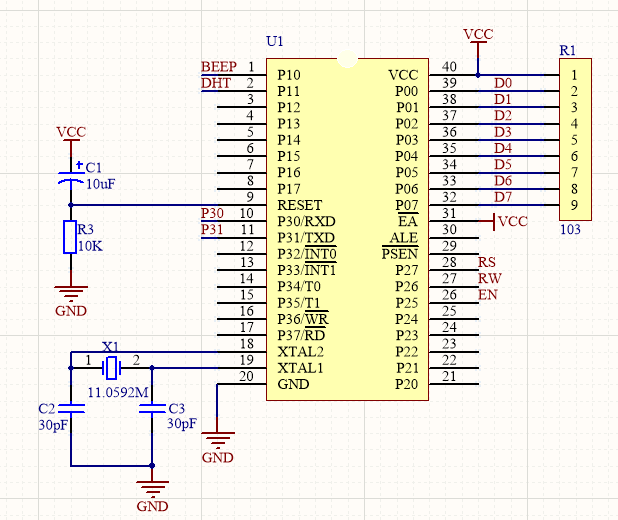Click the 11.0592M crystal value
Viewport: 618px width, 520px height.
118,392
